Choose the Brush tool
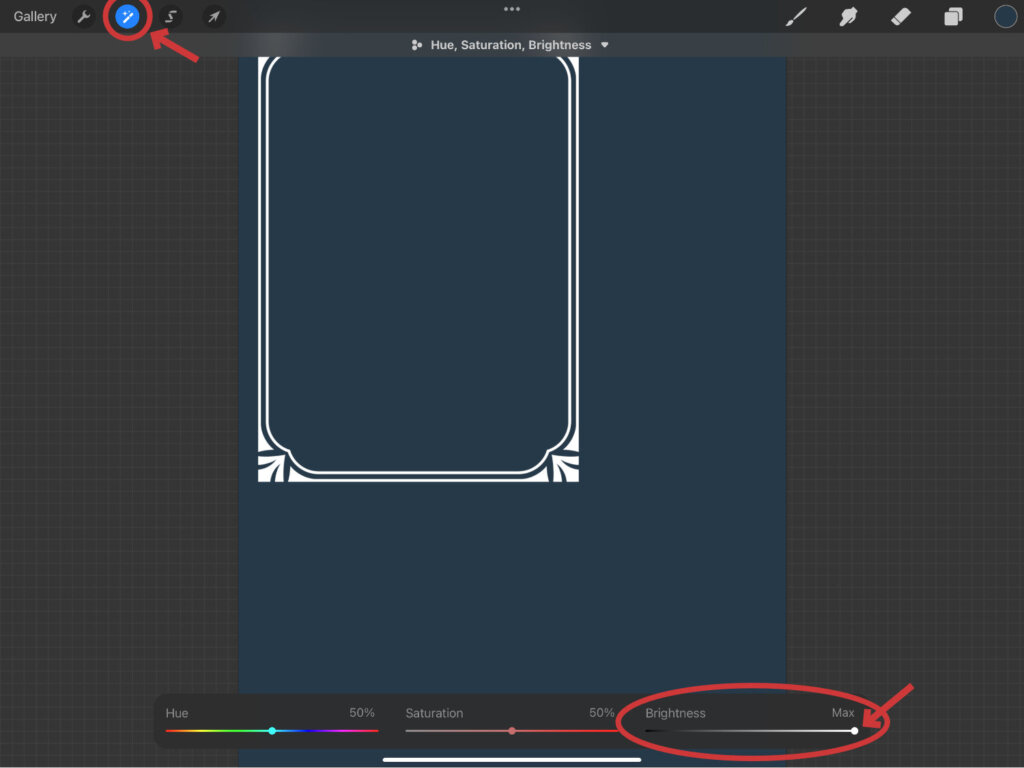This screenshot has width=1024, height=768. 796,17
